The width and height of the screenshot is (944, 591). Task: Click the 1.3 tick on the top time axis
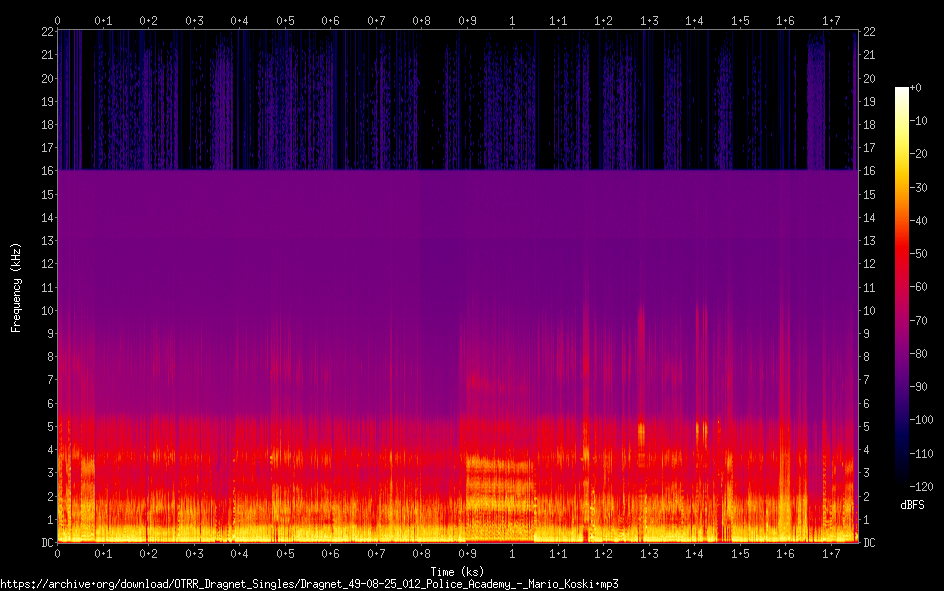pyautogui.click(x=649, y=20)
